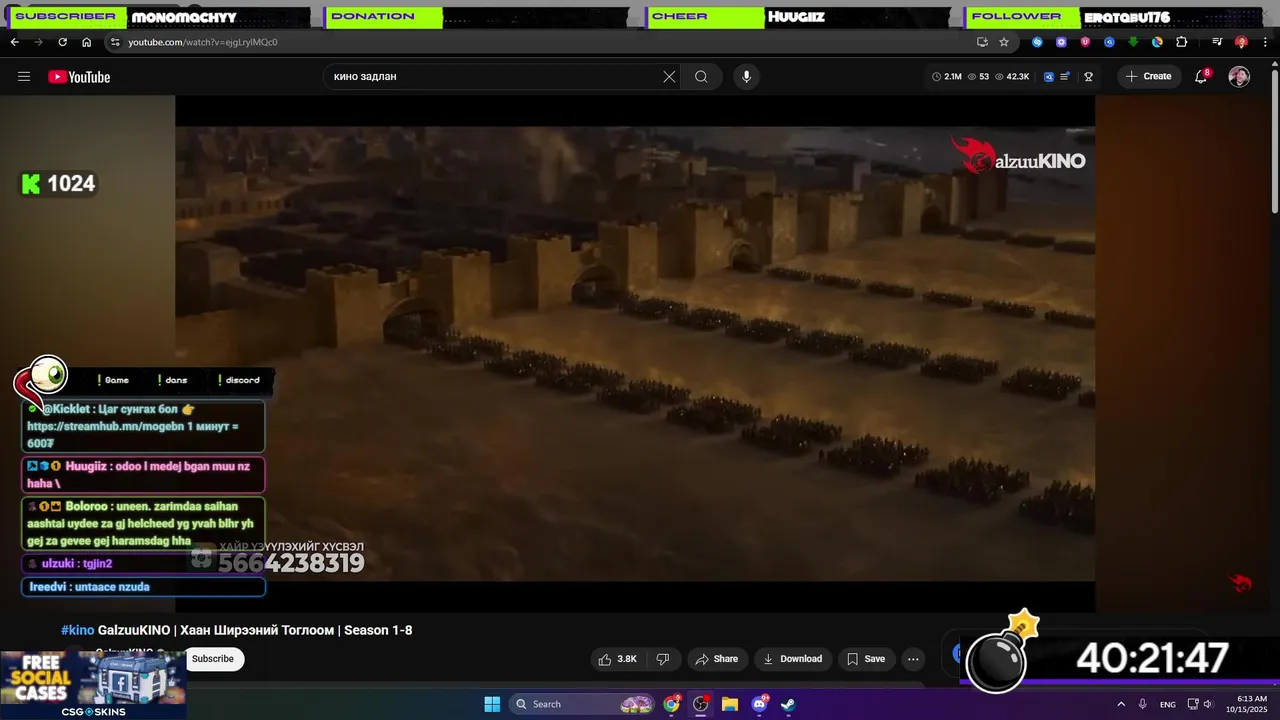Click the 2.1M clock stat
Screen dimensions: 1280x720
point(947,77)
